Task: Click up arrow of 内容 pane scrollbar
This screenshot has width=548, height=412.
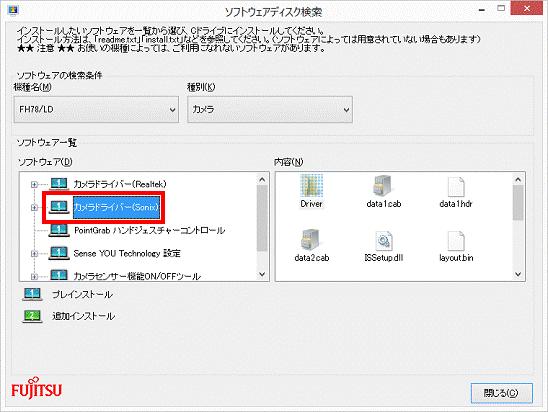Action: 518,179
